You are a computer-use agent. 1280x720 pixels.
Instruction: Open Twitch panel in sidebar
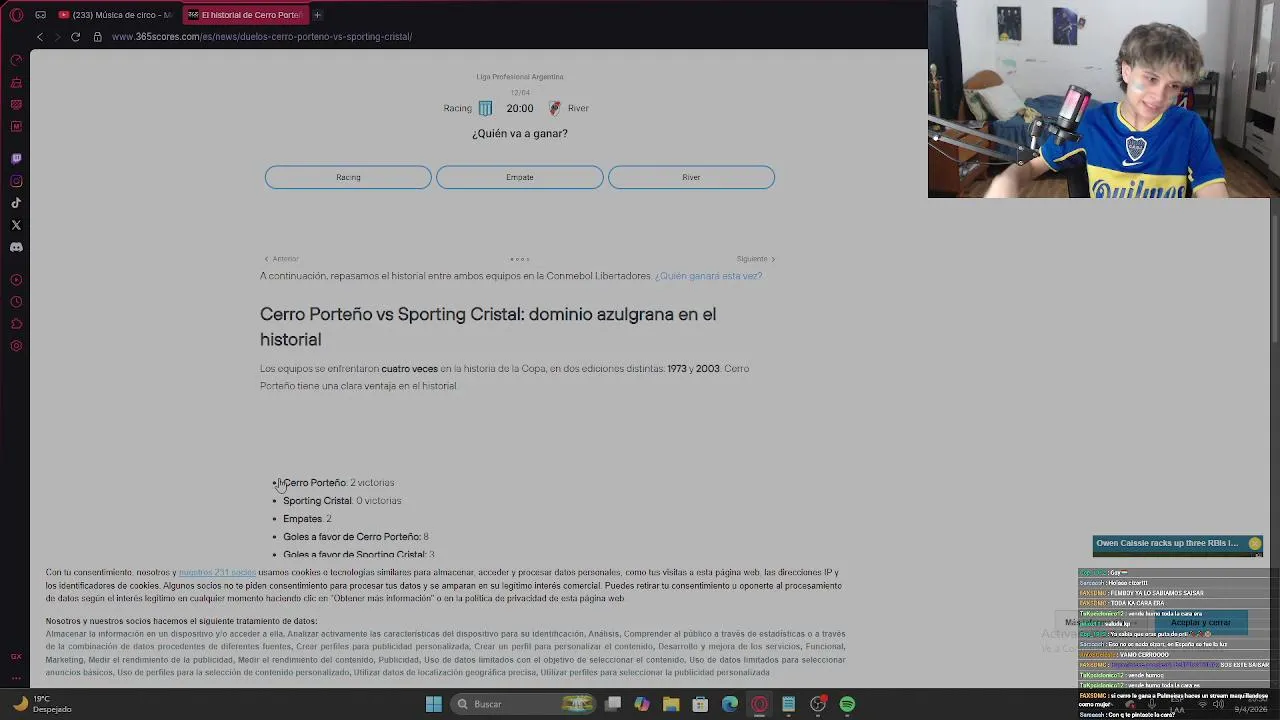(16, 159)
